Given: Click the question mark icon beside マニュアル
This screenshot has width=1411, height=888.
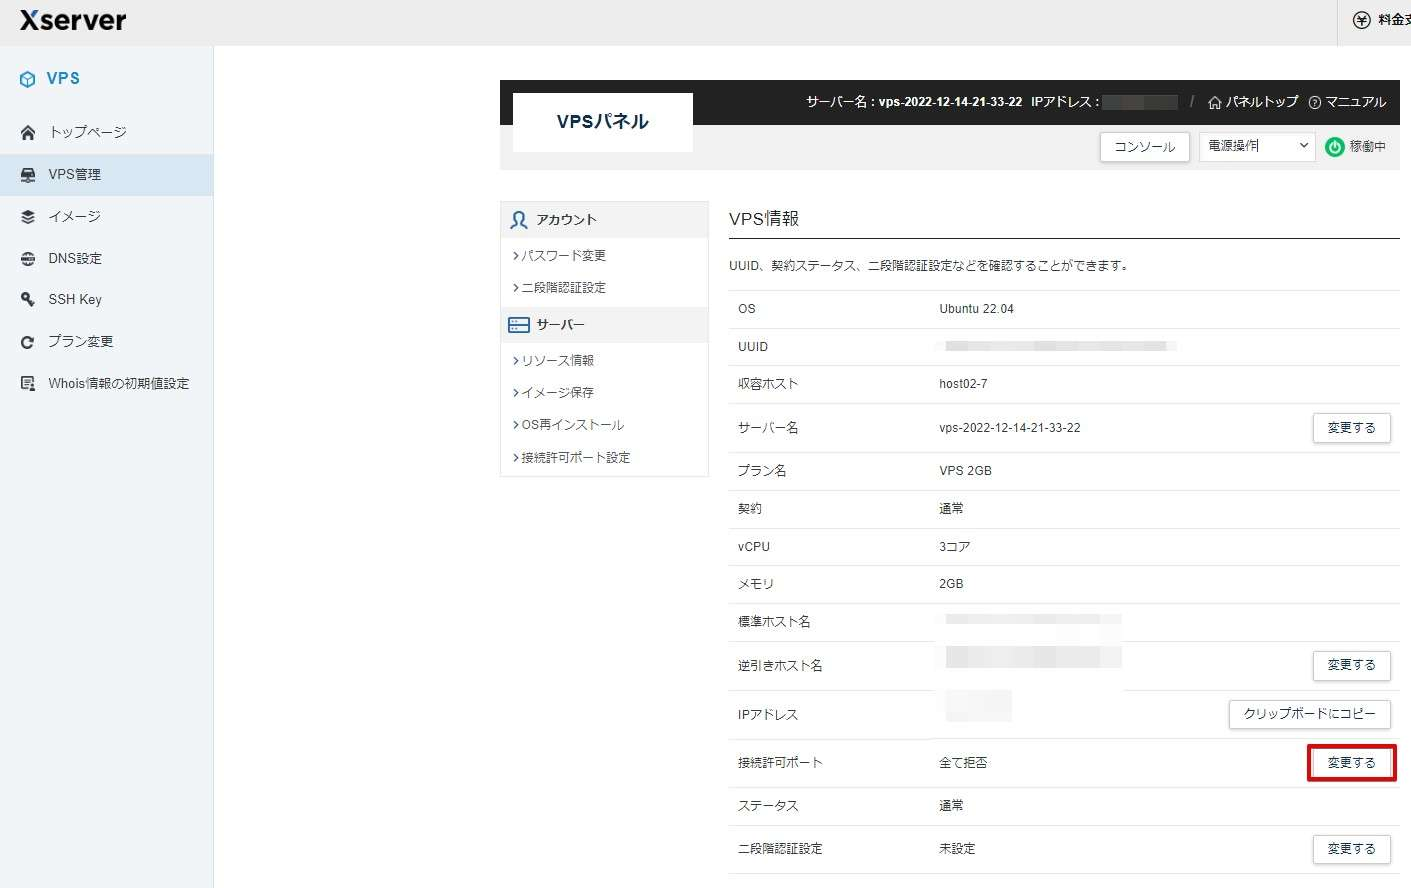Looking at the screenshot, I should (1314, 102).
